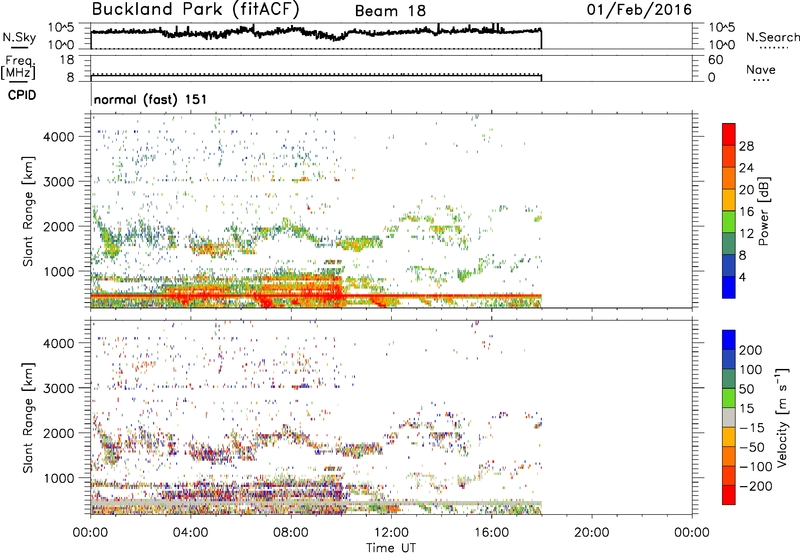Click the '1000' tick of the velocity panel
Screen dimensions: 800x554
(59, 479)
